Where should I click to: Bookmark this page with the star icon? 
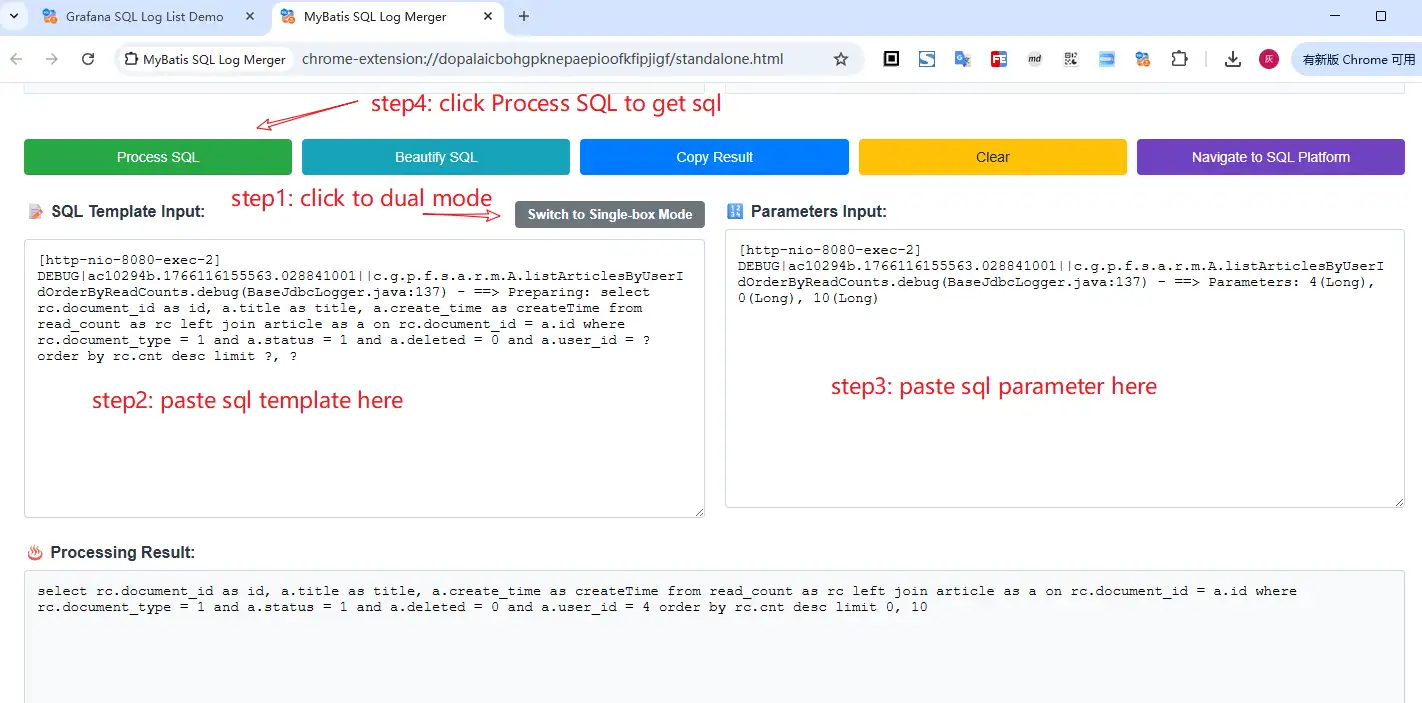click(841, 59)
